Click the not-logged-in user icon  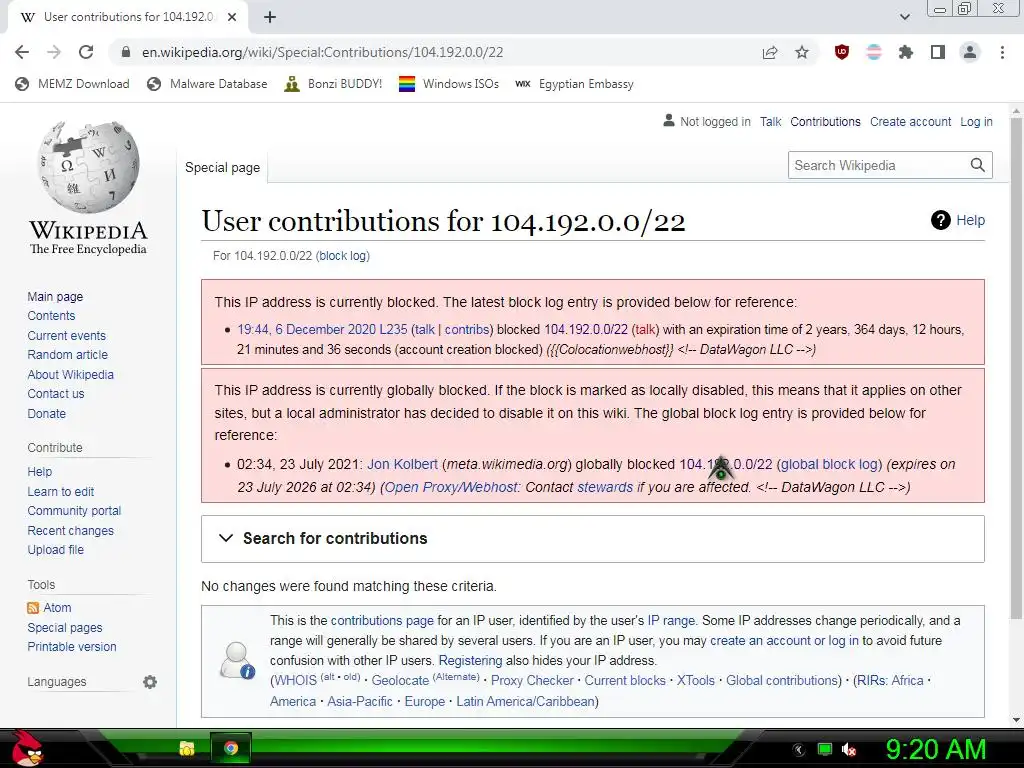[x=668, y=121]
